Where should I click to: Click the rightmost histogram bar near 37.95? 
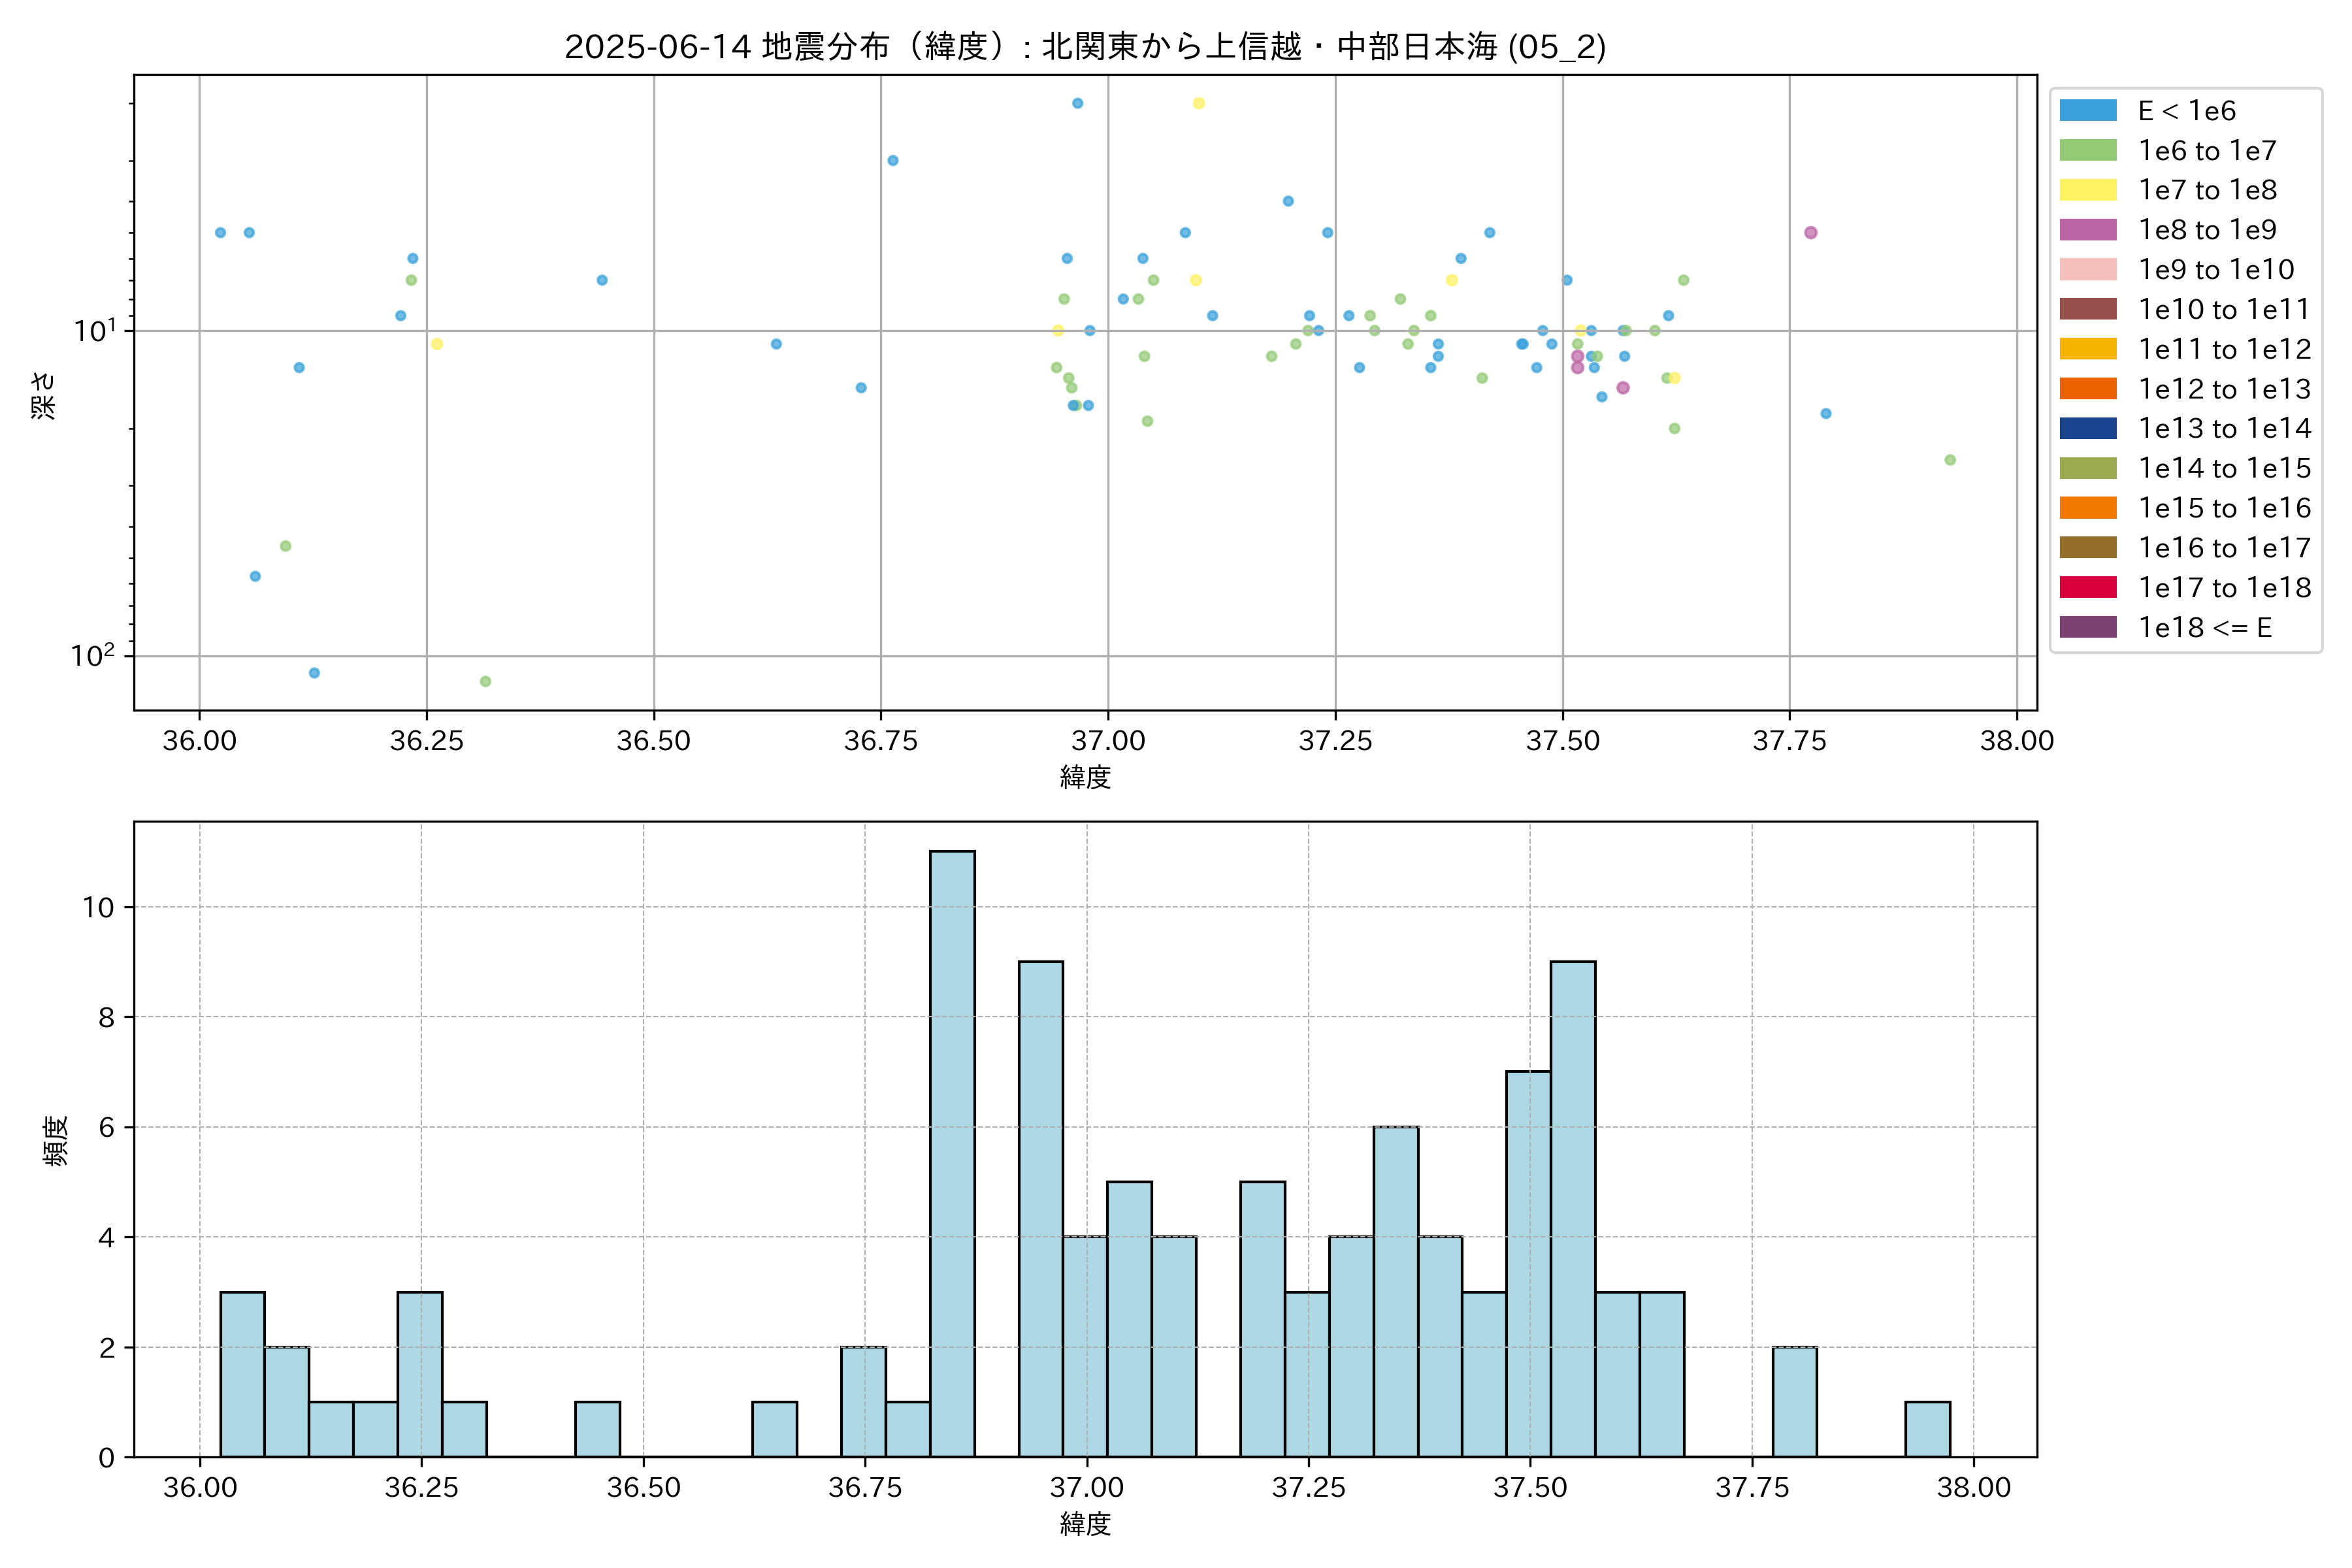pyautogui.click(x=1927, y=1429)
